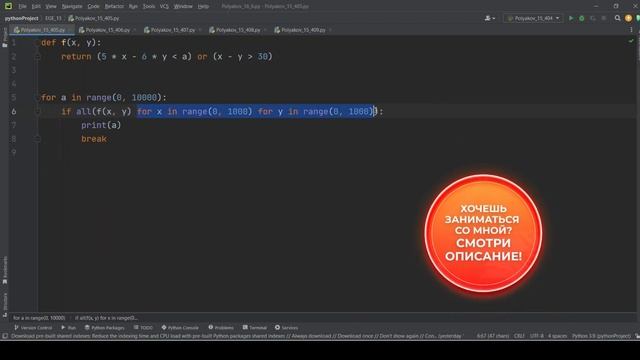This screenshot has width=640, height=360.
Task: Click EGE_15 folder in the breadcrumb bar
Action: pos(53,18)
